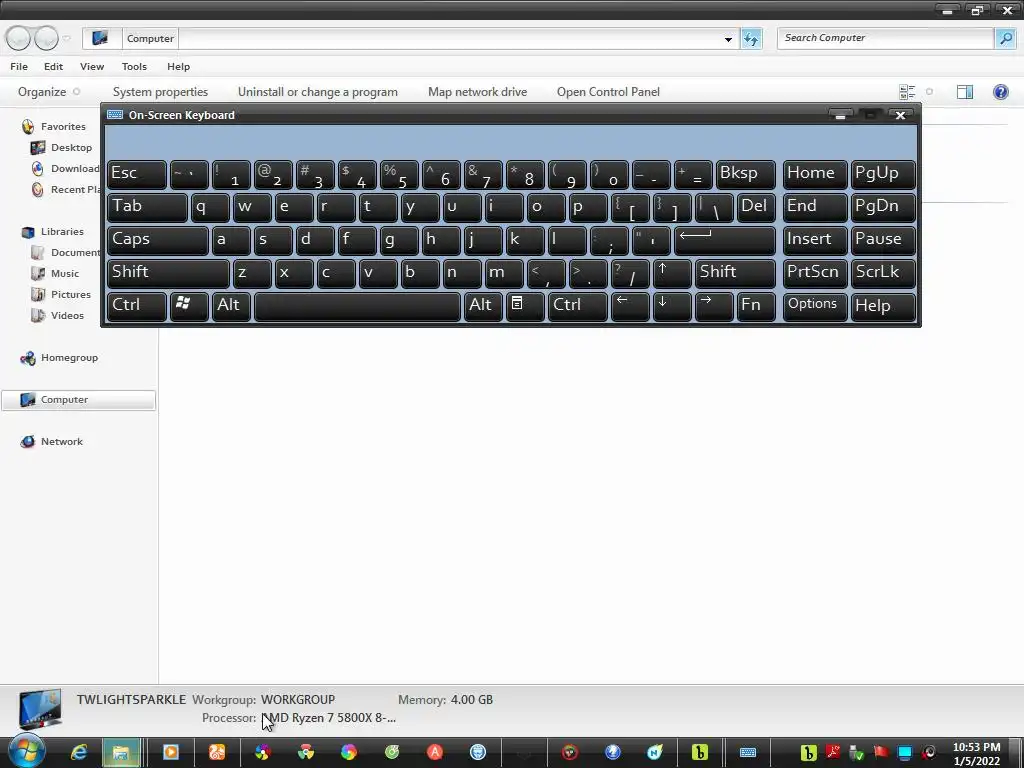
Task: Click the green b taskbar icon
Action: click(x=699, y=752)
